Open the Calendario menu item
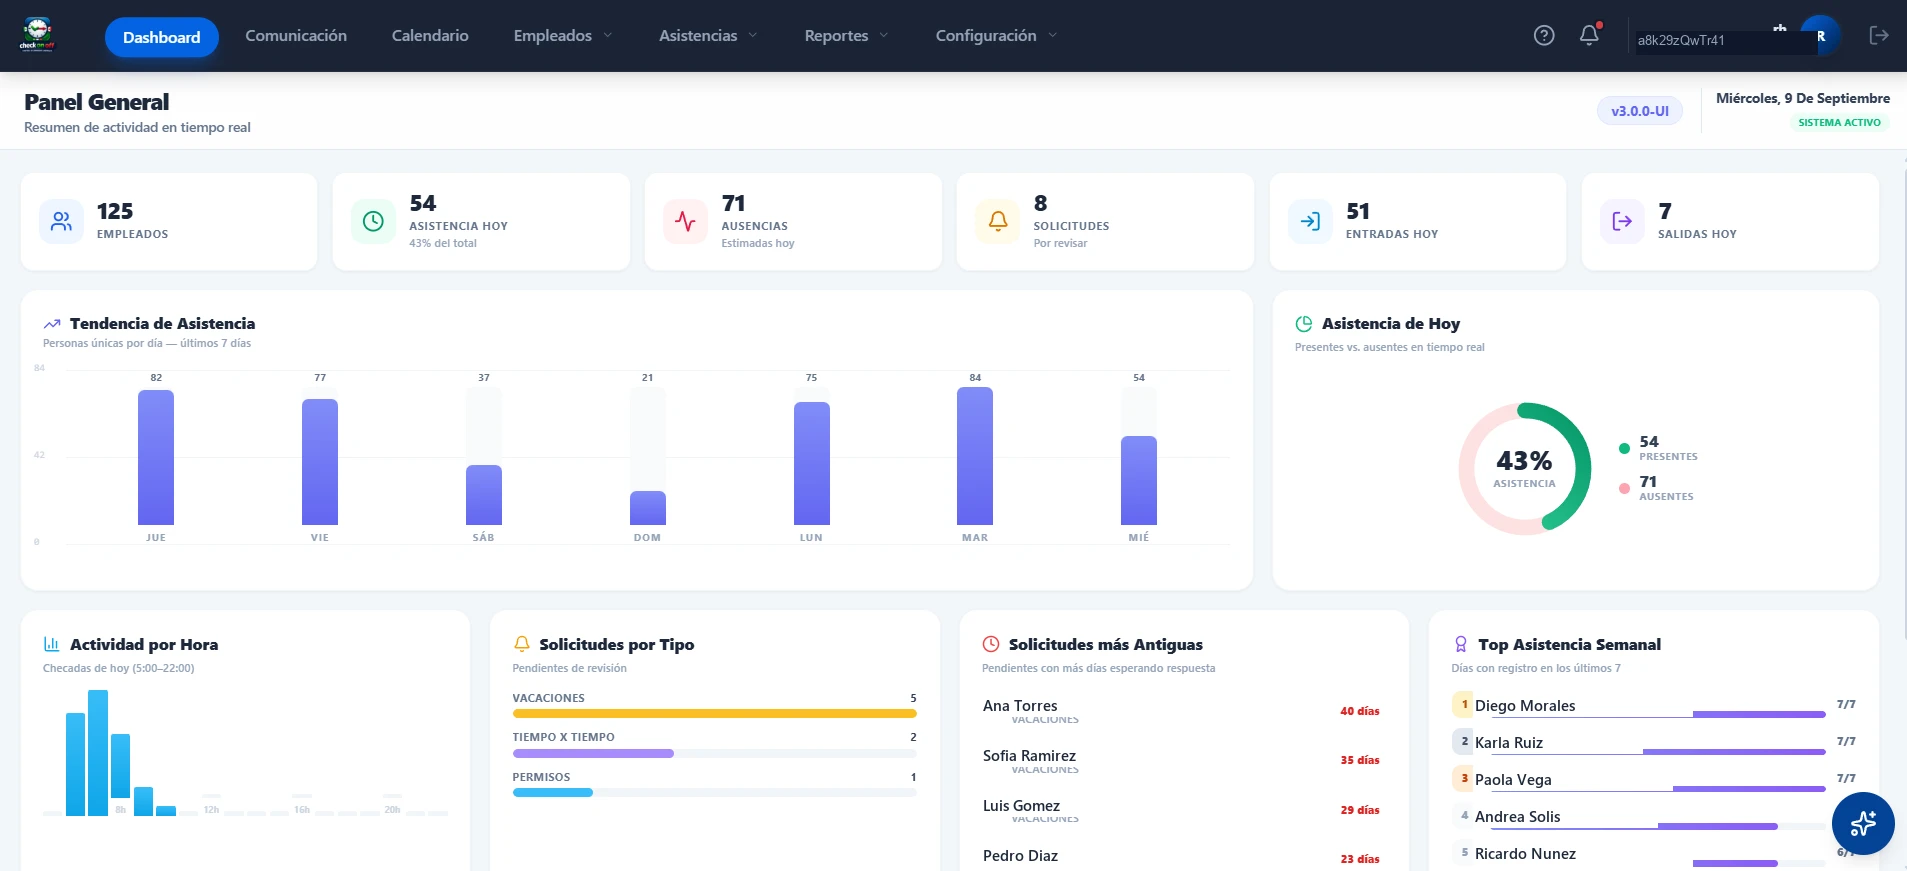Screen dimensions: 1907x871 coord(430,36)
